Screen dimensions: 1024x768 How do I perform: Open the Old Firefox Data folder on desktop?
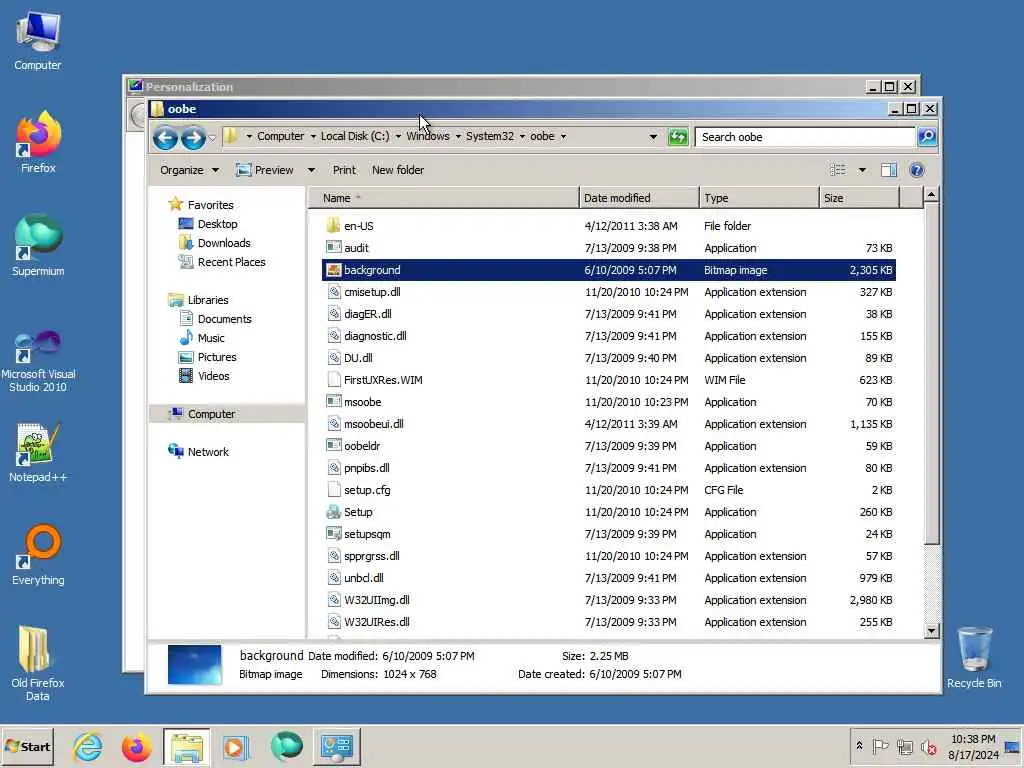[x=38, y=664]
